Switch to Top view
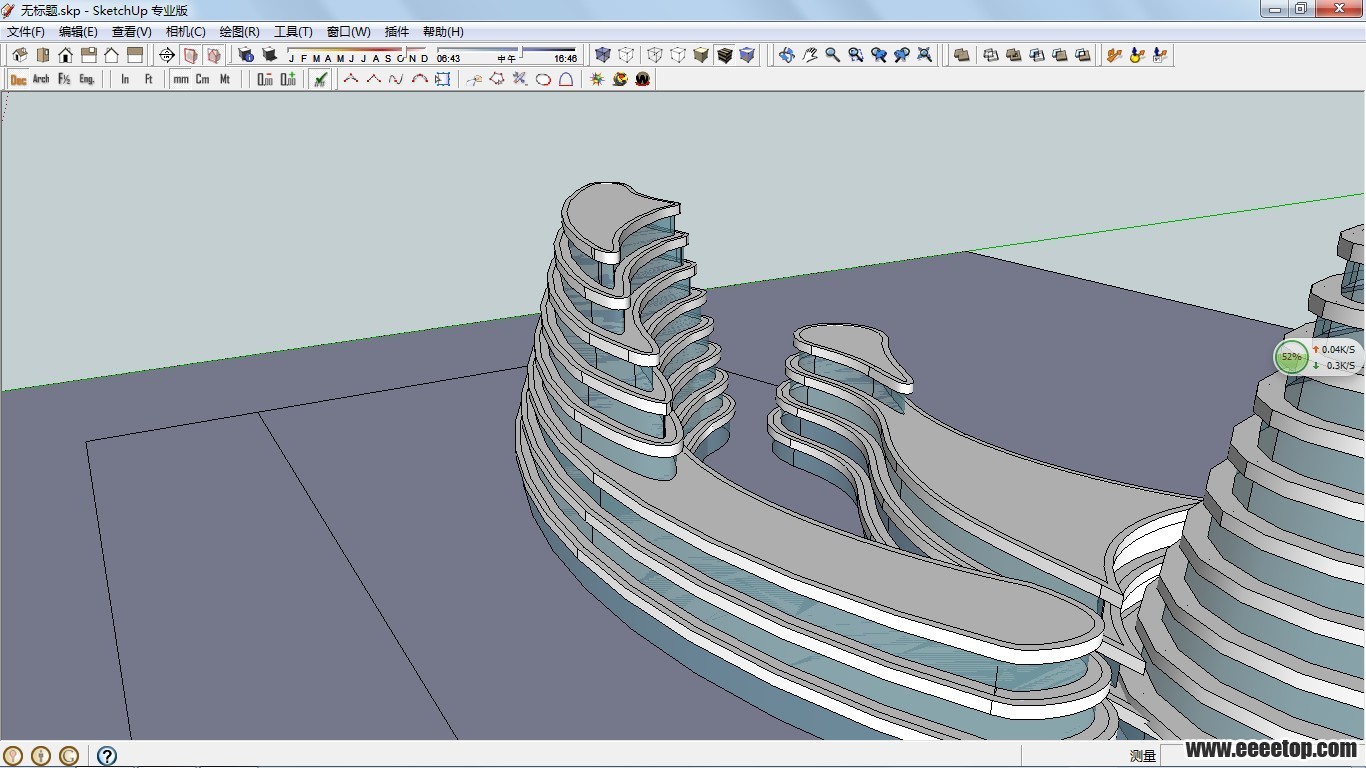This screenshot has height=768, width=1366. tap(42, 55)
